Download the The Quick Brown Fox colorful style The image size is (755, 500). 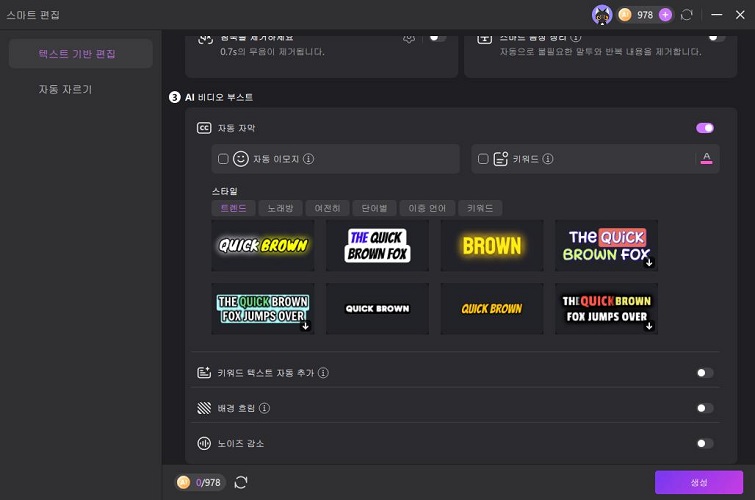(649, 263)
